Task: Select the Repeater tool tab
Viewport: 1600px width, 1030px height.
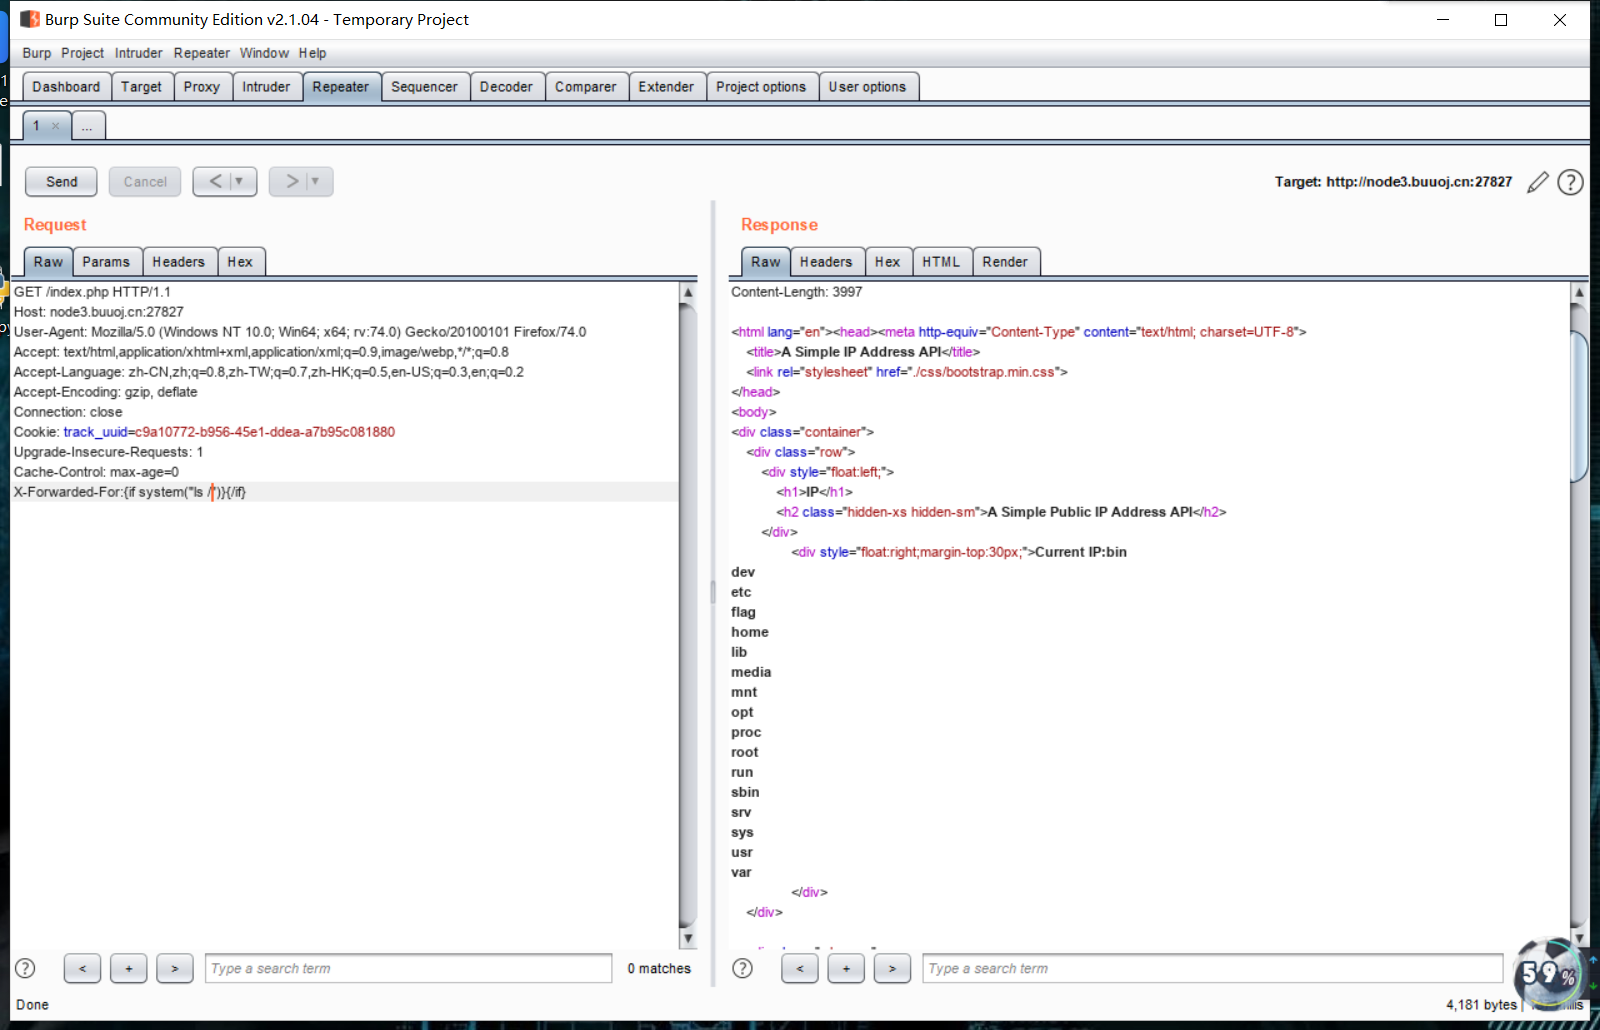Action: click(x=341, y=87)
